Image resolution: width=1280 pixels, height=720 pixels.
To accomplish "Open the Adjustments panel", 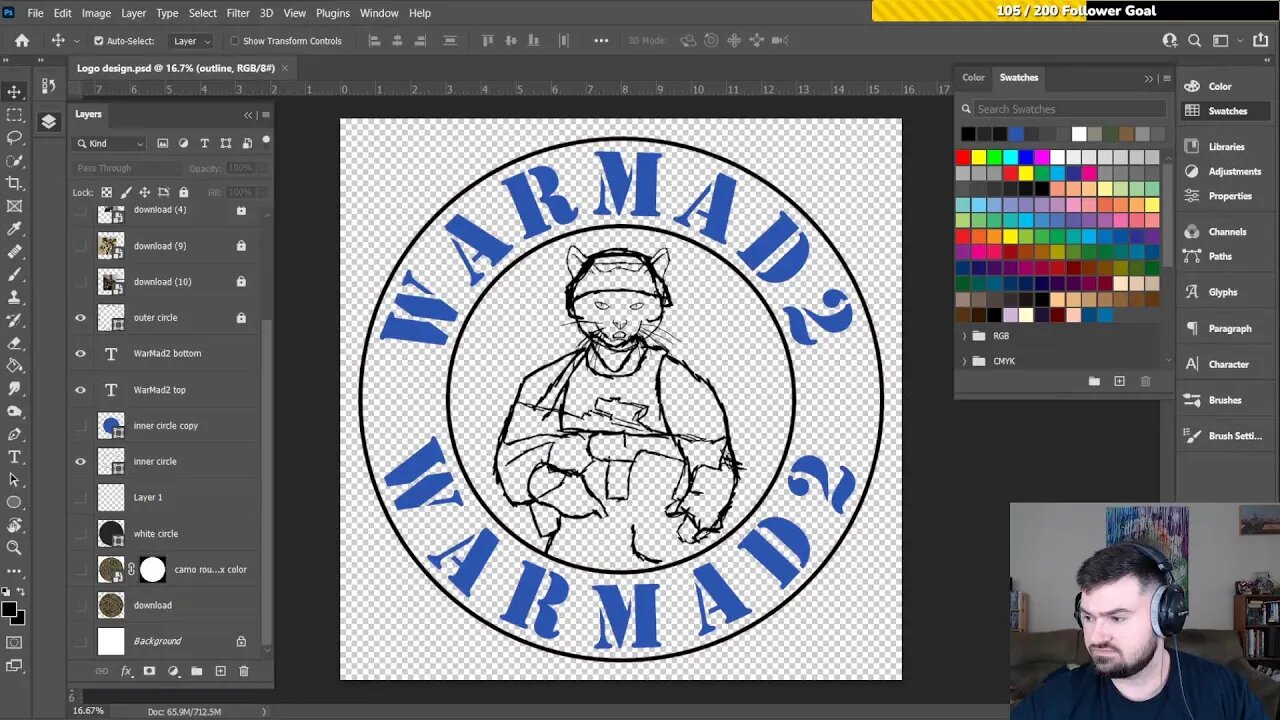I will (1234, 171).
